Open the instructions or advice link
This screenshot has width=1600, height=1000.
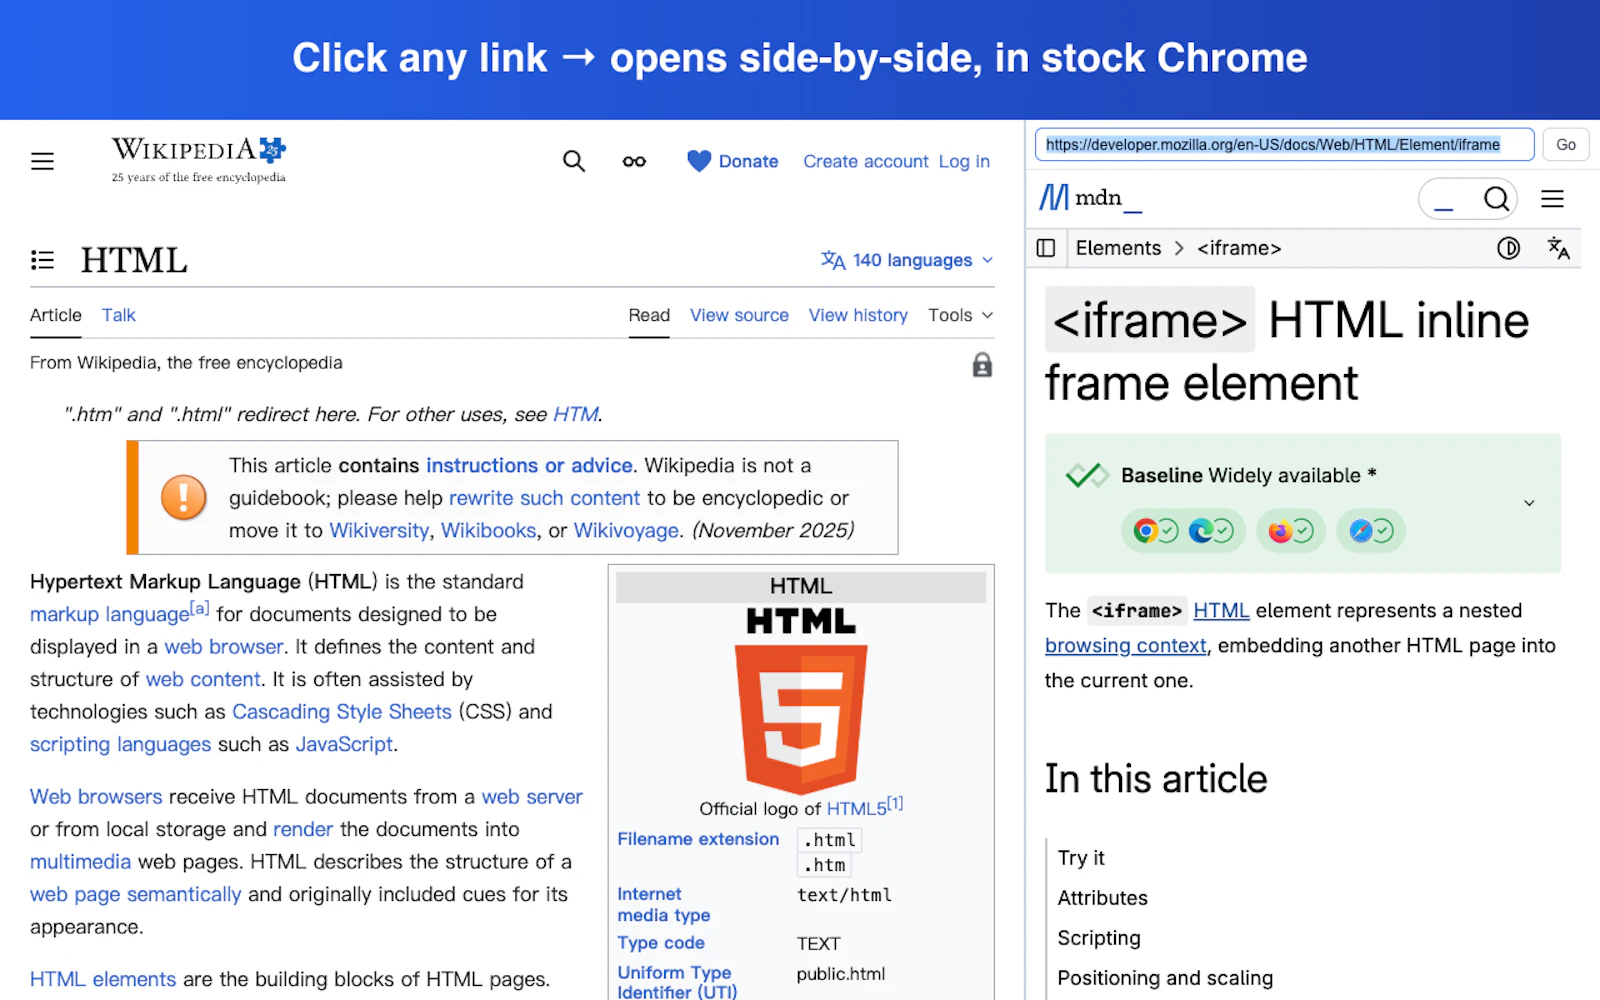[x=529, y=465]
